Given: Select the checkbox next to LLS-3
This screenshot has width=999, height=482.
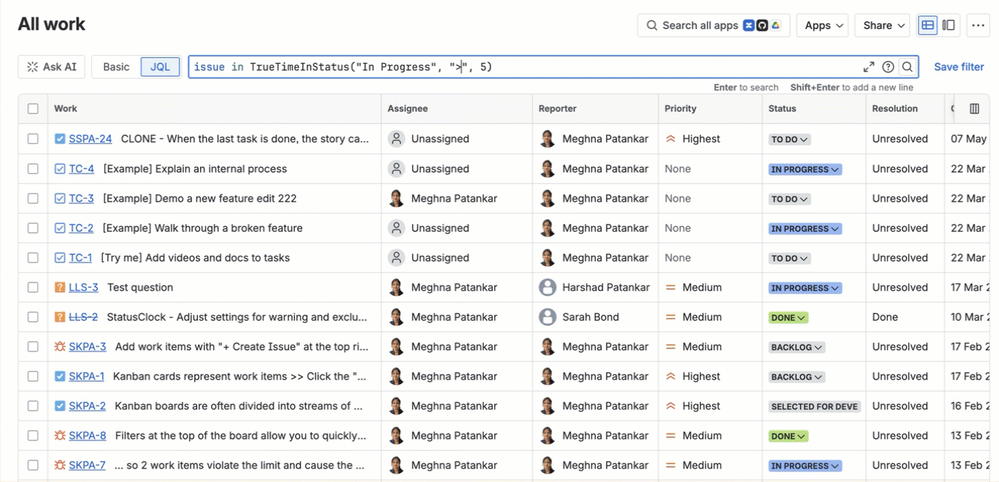Looking at the screenshot, I should 33,287.
